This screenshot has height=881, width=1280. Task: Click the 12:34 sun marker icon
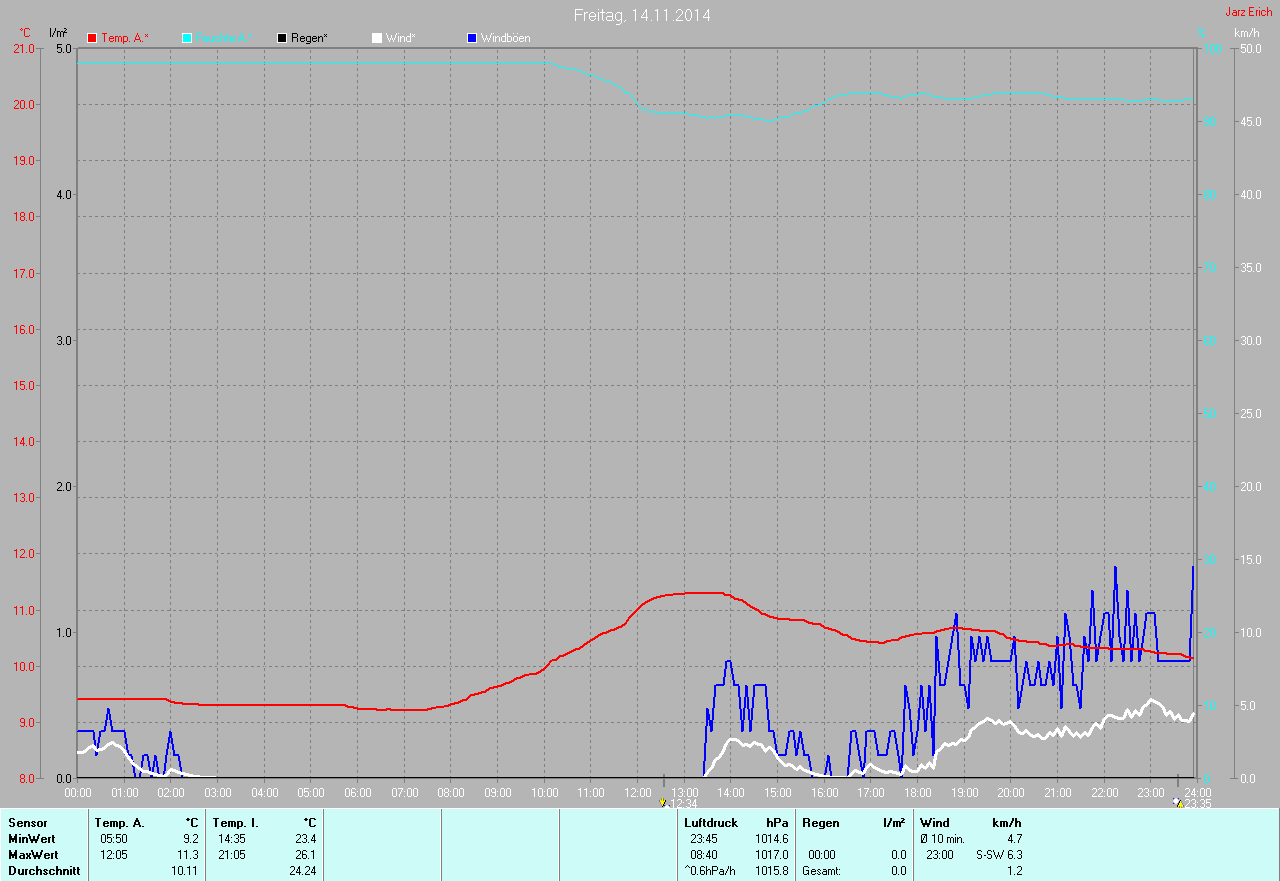point(663,803)
